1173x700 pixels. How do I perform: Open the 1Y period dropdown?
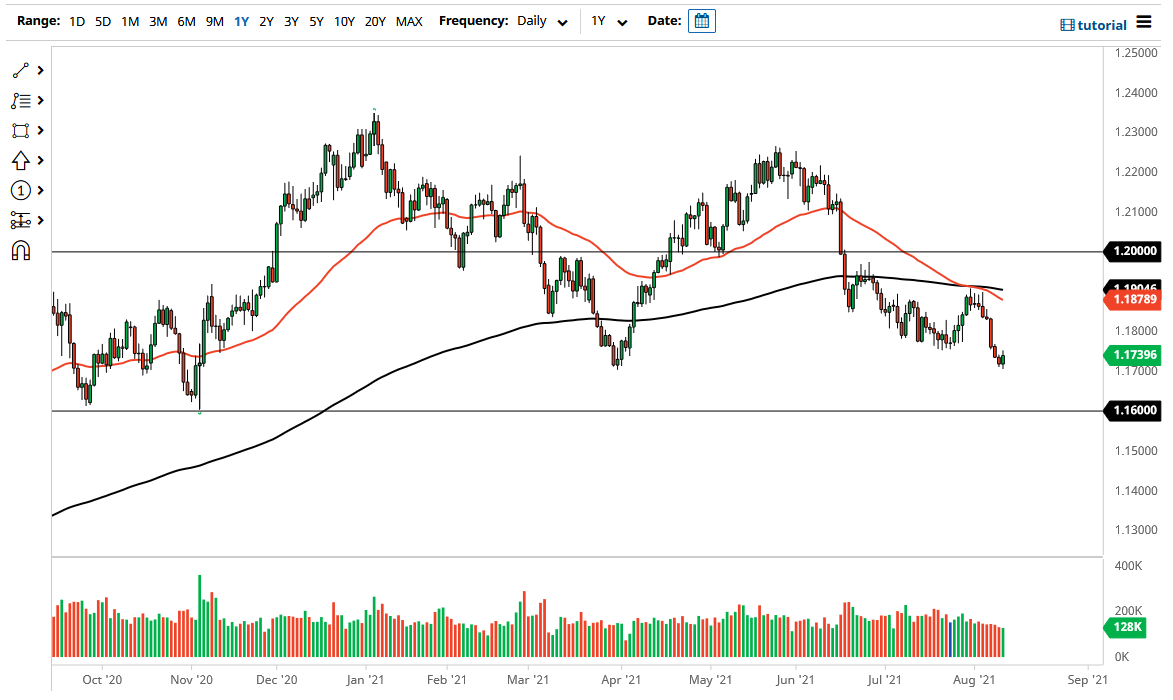coord(608,21)
